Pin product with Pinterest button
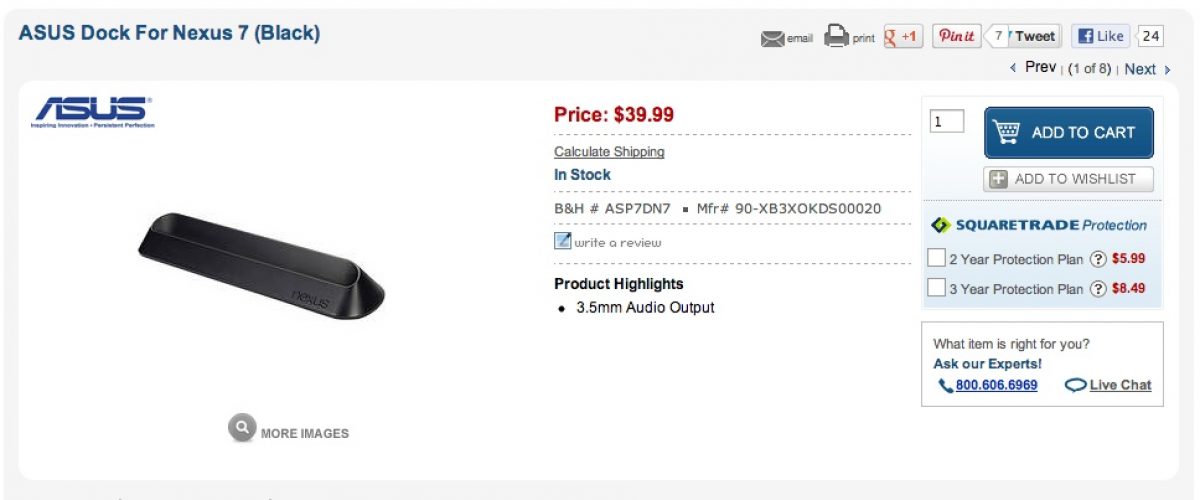Screen dimensions: 1200x500 tap(956, 37)
